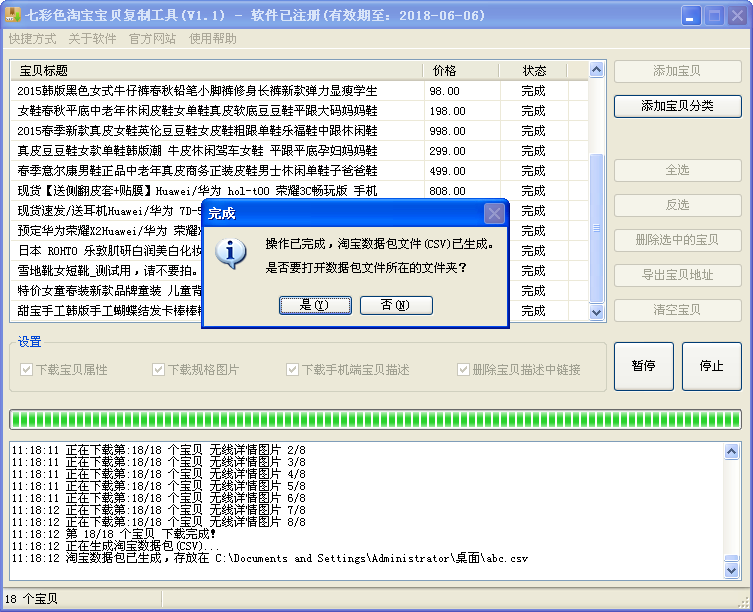753x612 pixels.
Task: Click the log line with abc.csv path
Action: tap(270, 558)
